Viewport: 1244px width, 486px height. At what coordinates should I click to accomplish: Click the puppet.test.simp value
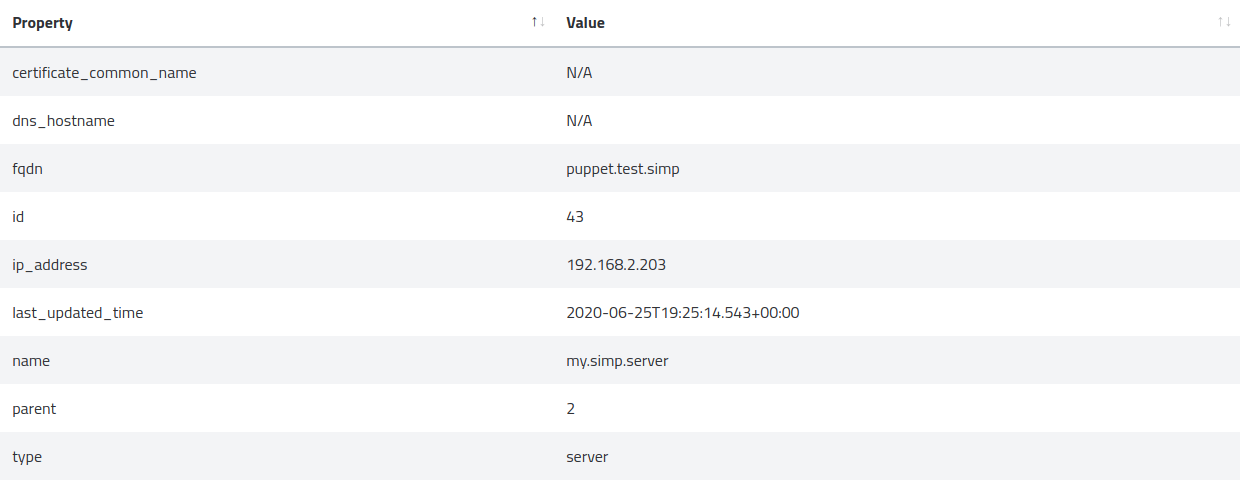click(622, 169)
